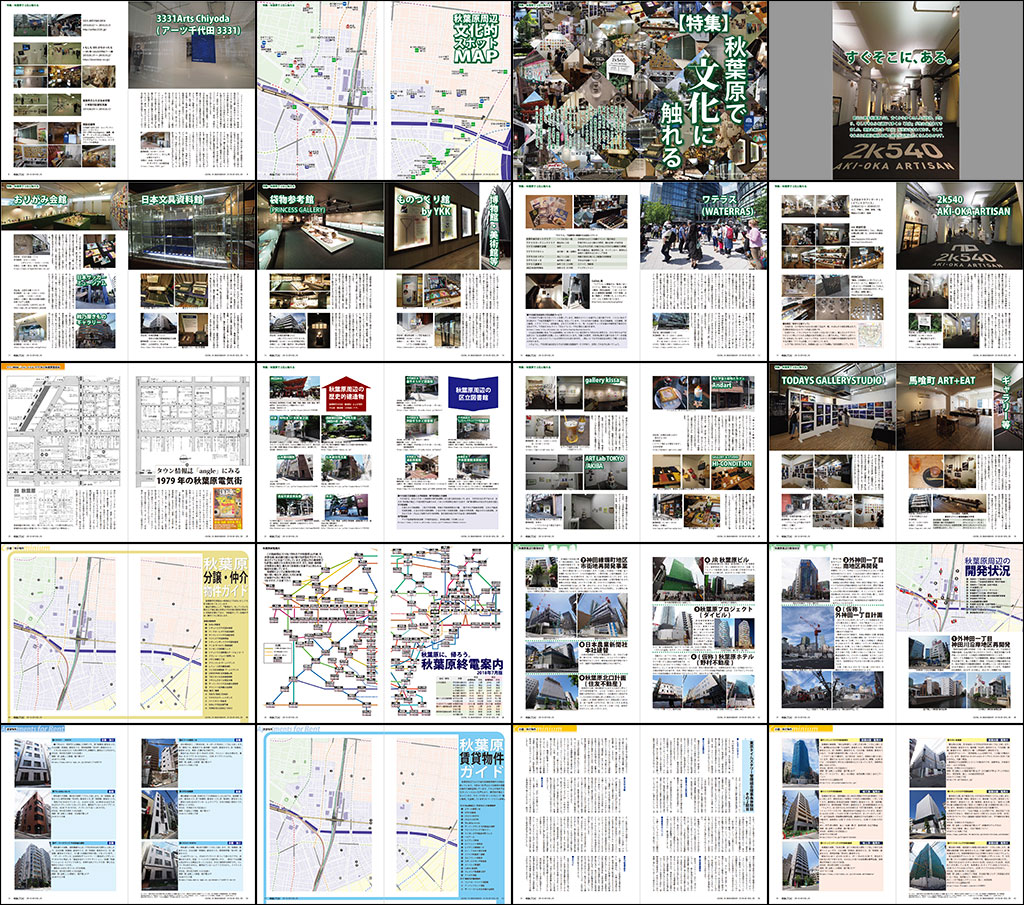Screen dimensions: 1024x905
Task: Open the WATERRAS crowd plaza photo
Action: click(703, 226)
